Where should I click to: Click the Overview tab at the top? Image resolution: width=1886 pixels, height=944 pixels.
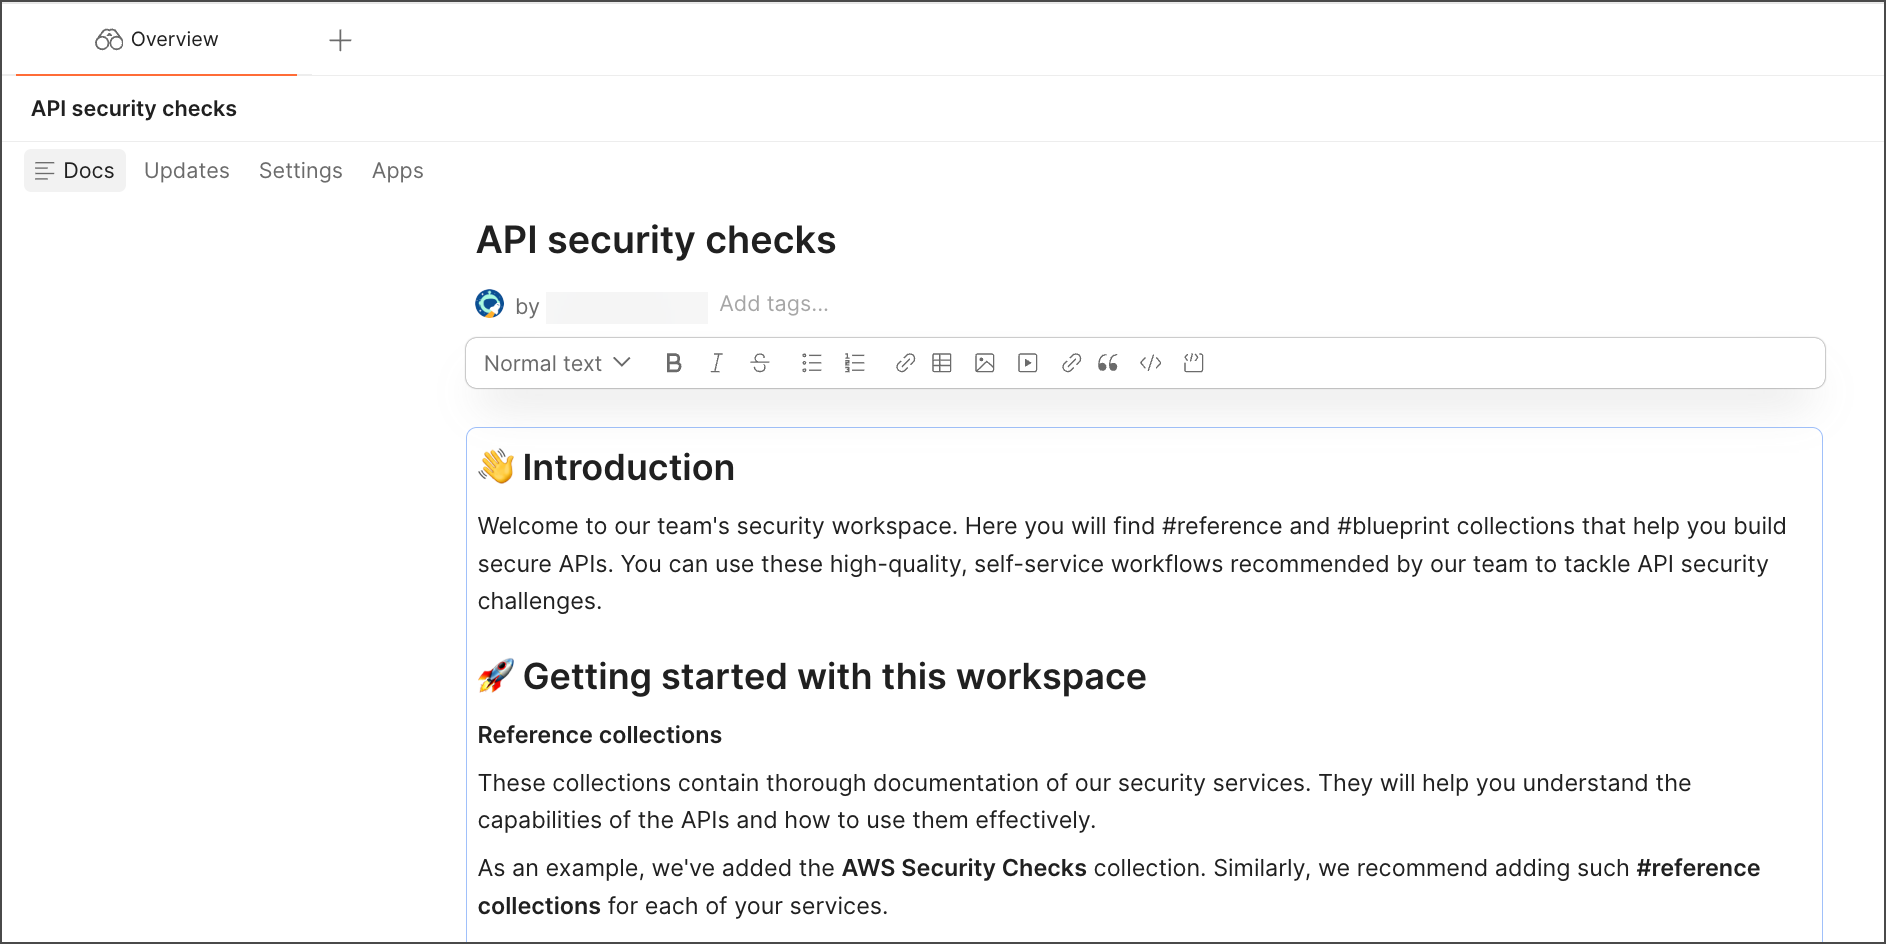pyautogui.click(x=157, y=40)
